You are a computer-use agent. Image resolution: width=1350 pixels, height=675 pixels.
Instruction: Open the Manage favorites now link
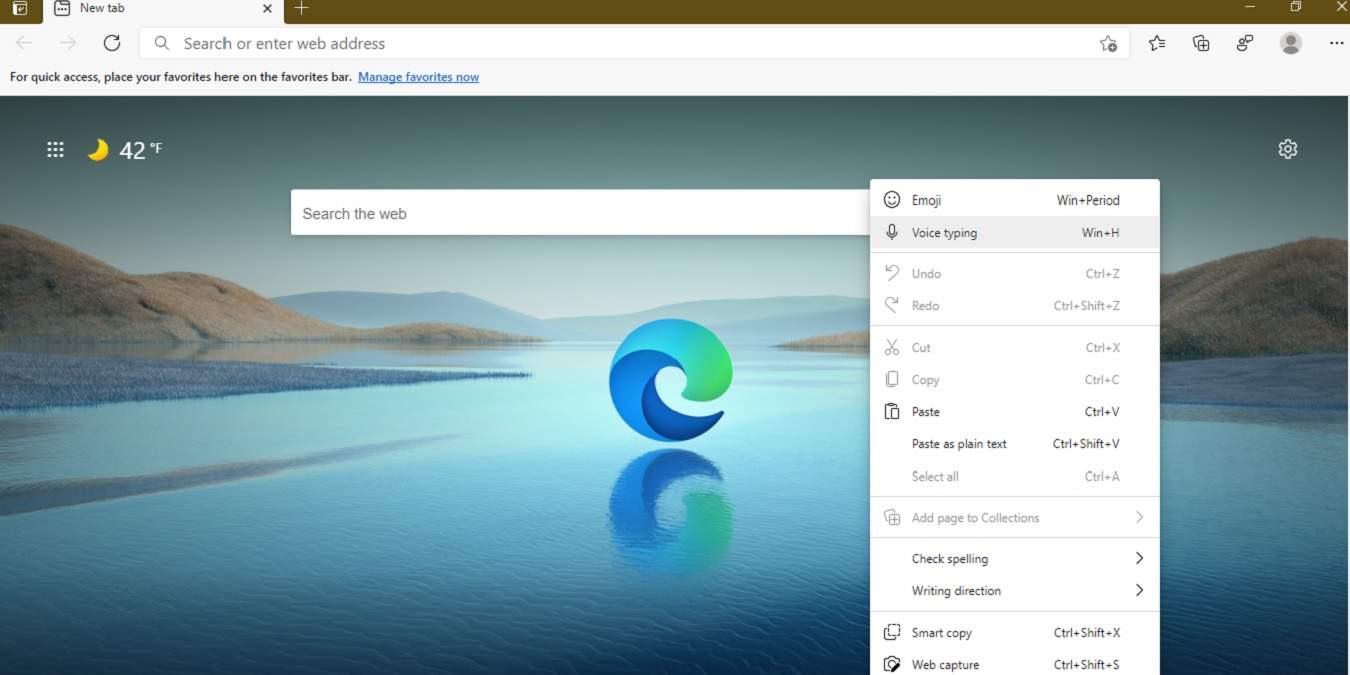coord(418,76)
